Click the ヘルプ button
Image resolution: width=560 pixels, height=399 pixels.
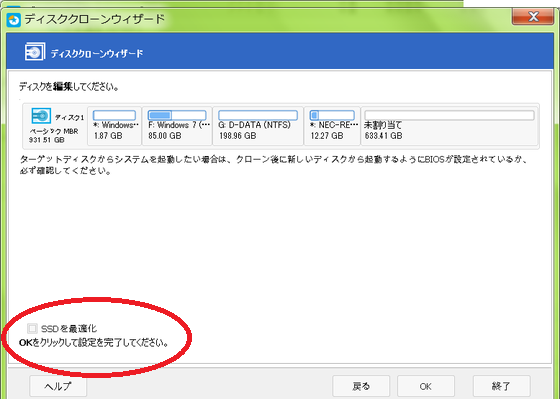pyautogui.click(x=58, y=386)
